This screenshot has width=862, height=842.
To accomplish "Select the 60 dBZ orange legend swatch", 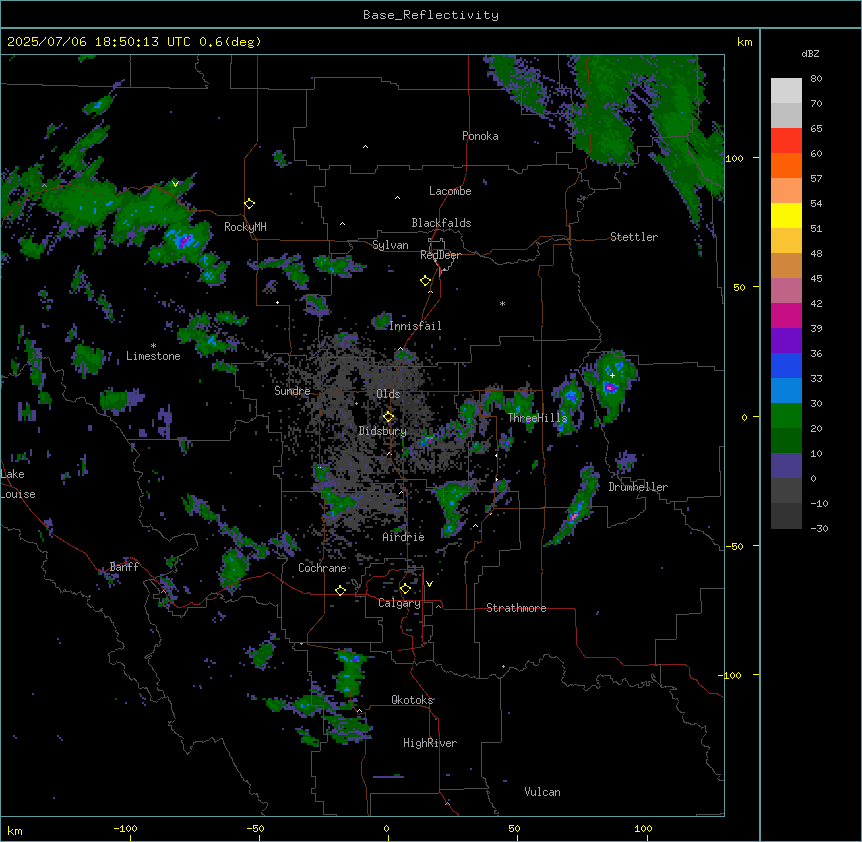I will [786, 165].
